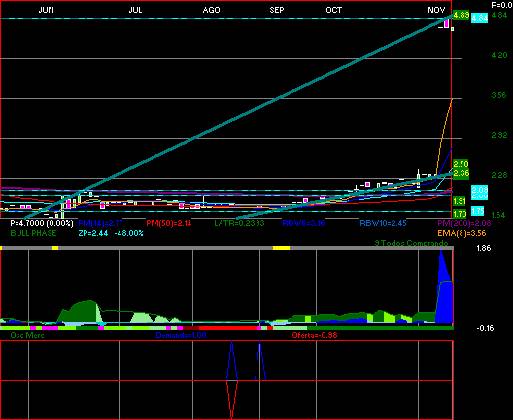Click the Osc Merc oscillator label

27,335
